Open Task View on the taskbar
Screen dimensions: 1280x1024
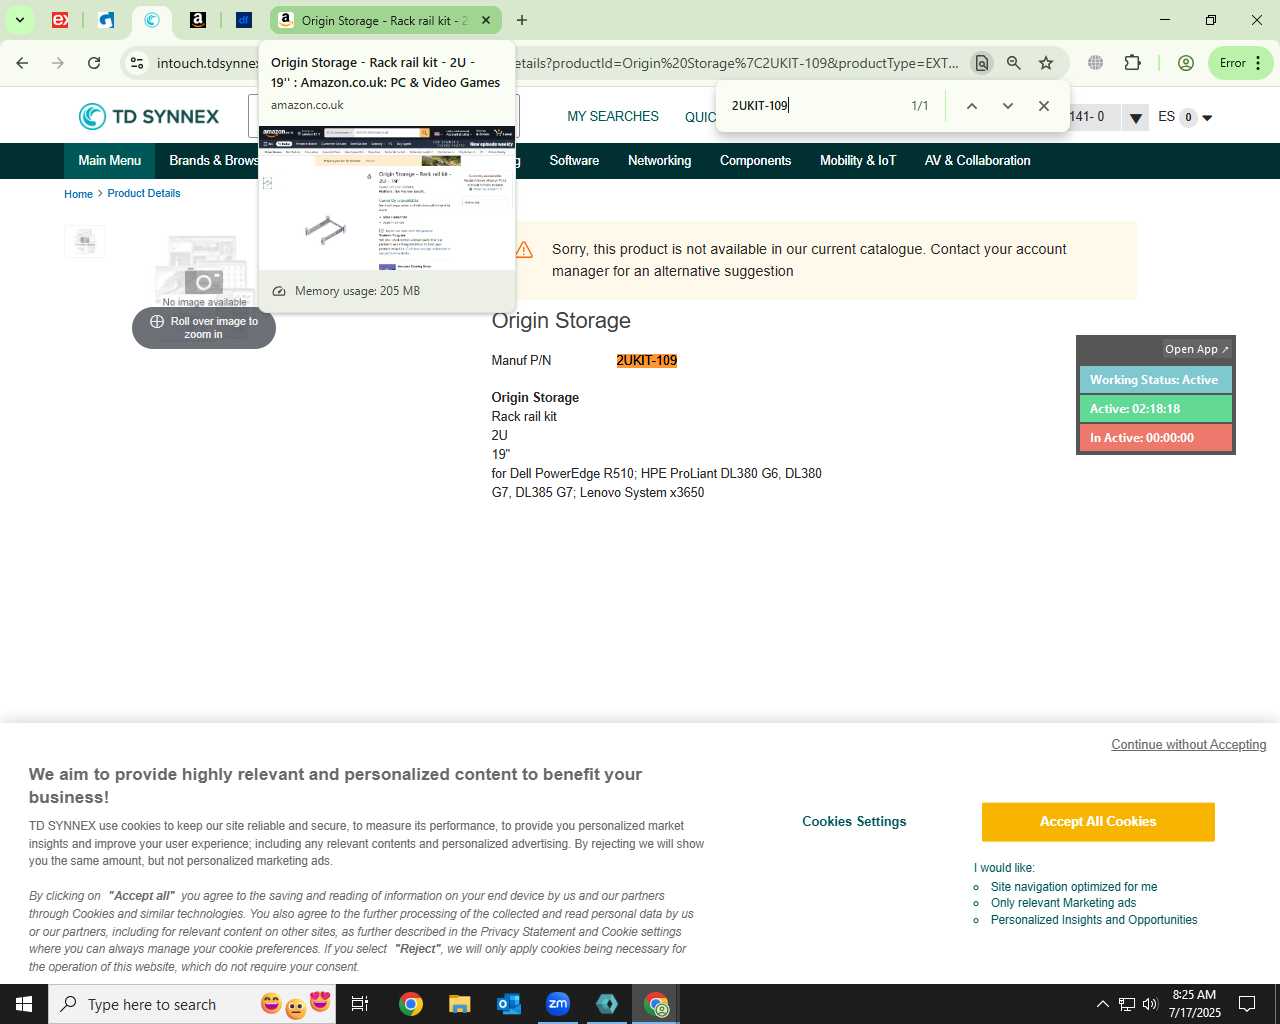tap(360, 1004)
